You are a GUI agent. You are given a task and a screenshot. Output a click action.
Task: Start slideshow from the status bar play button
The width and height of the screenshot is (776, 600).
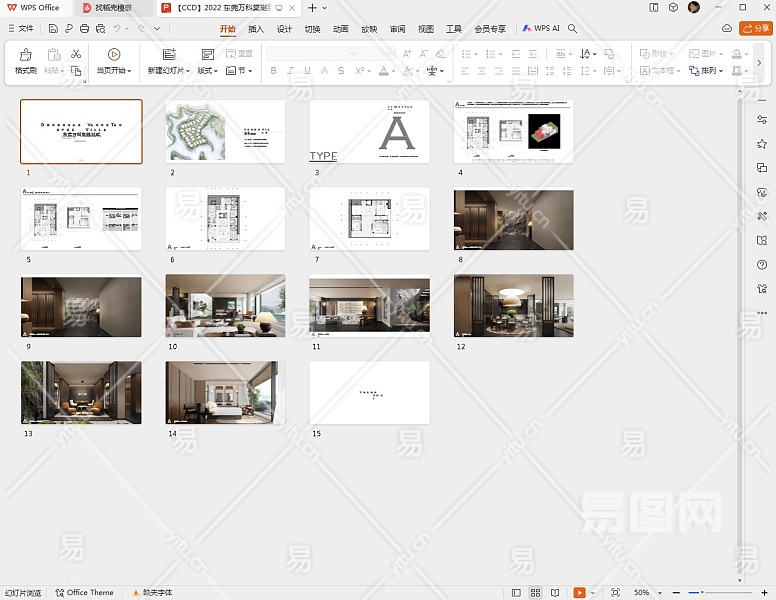[x=579, y=593]
